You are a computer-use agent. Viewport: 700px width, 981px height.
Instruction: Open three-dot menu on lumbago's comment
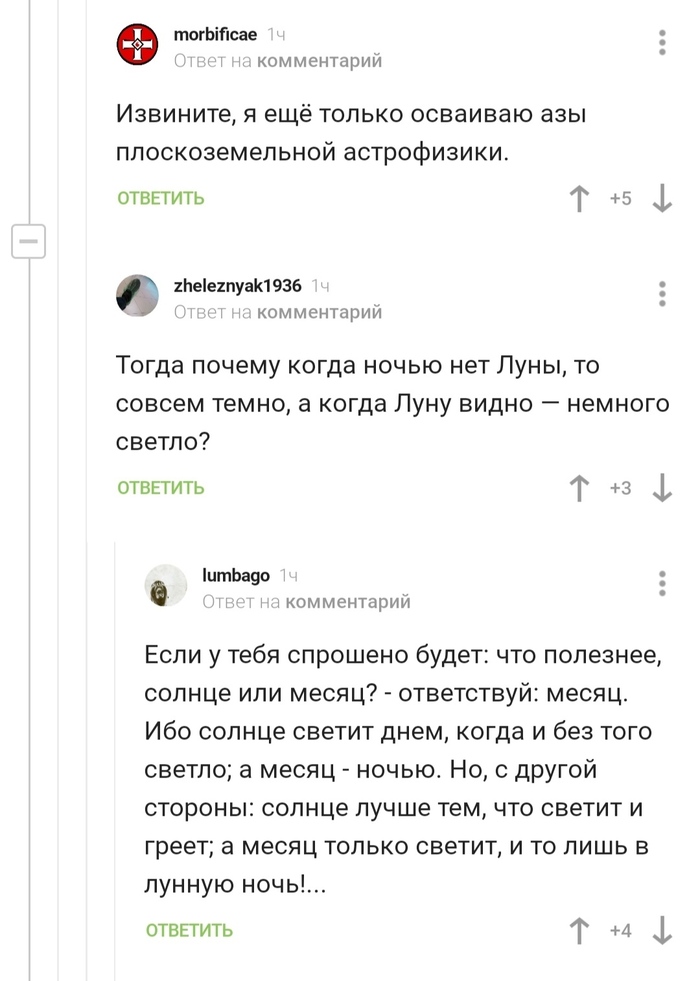pyautogui.click(x=663, y=583)
